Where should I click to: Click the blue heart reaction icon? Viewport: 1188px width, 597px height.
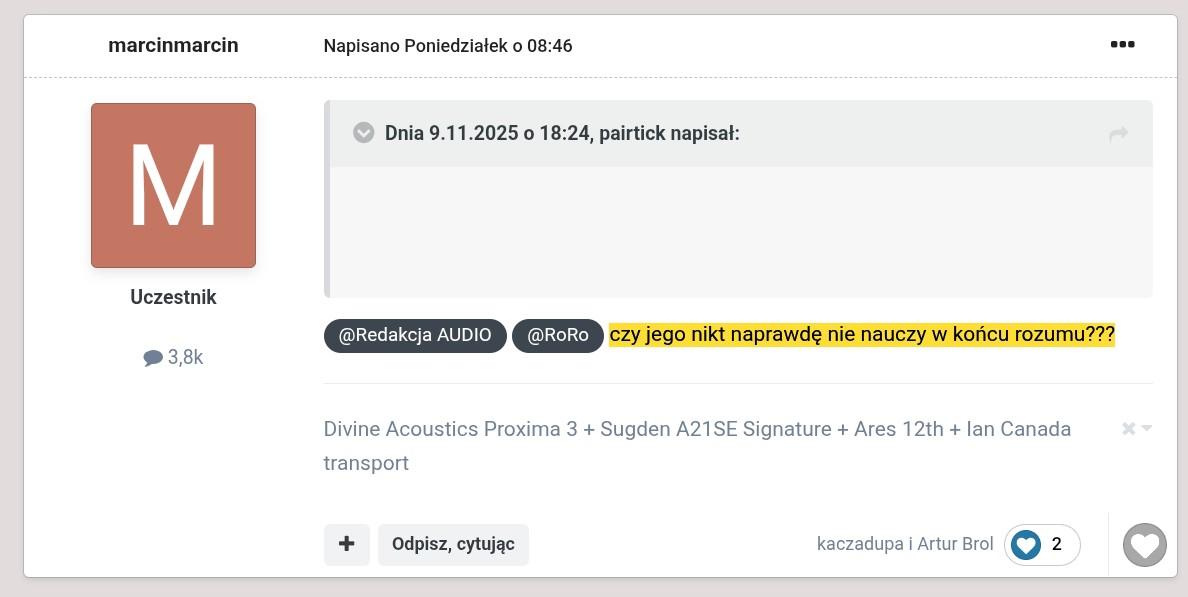1026,545
